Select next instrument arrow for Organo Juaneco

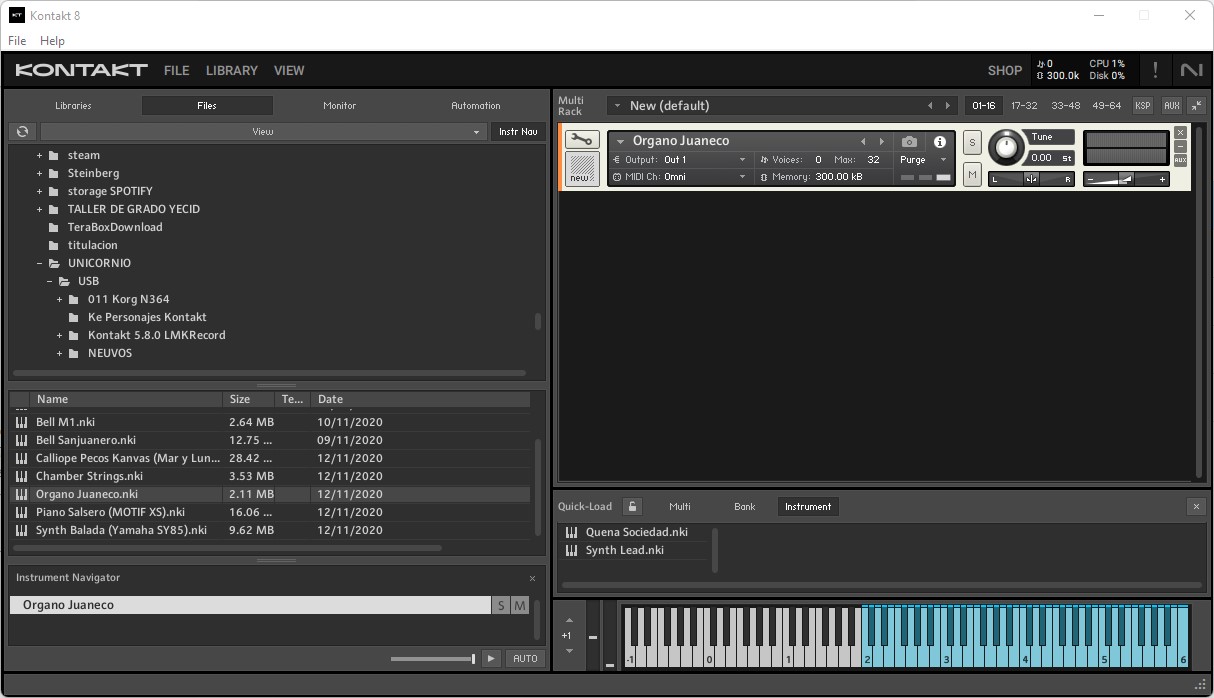point(881,141)
